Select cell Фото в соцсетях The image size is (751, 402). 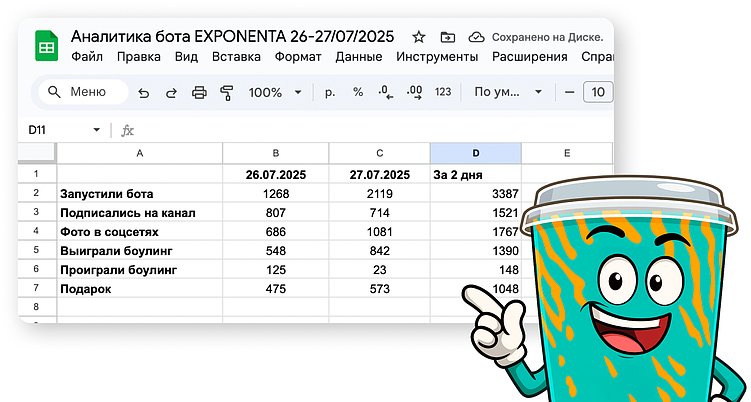pos(139,231)
